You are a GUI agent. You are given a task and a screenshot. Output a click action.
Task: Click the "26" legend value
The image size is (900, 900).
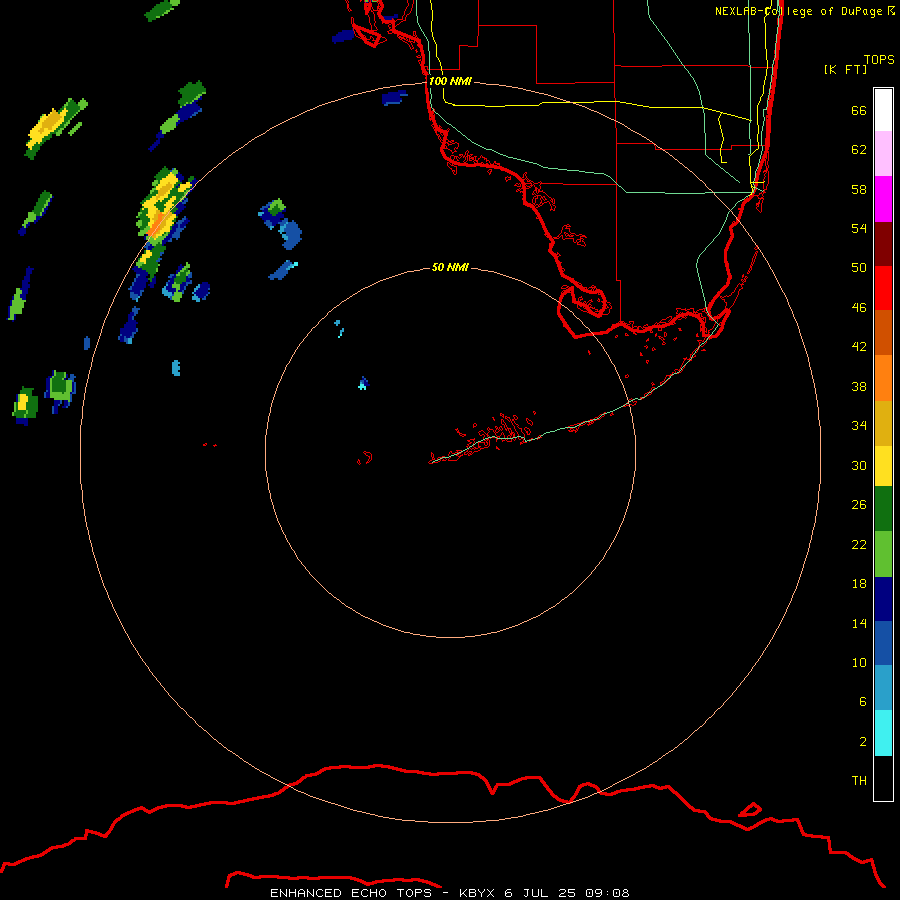coord(859,505)
